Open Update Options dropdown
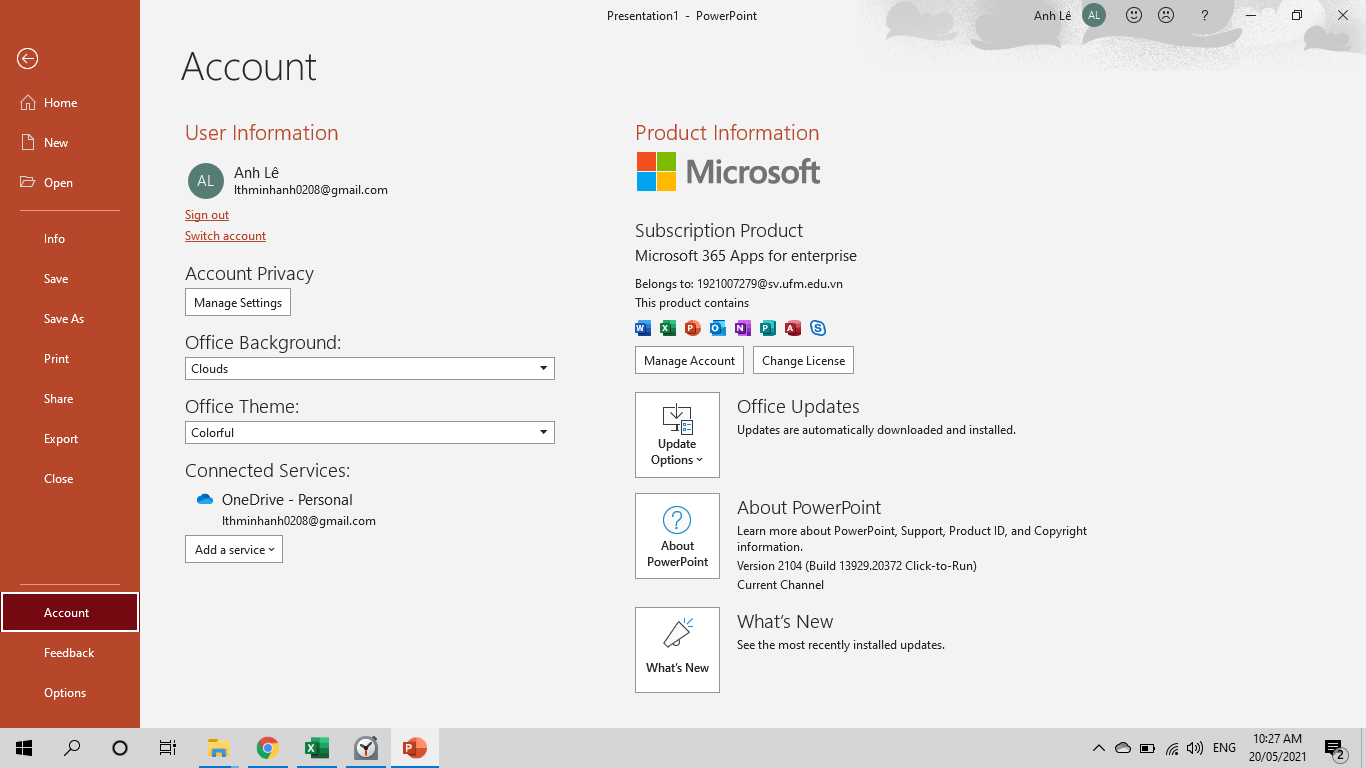Image resolution: width=1366 pixels, height=768 pixels. tap(677, 435)
